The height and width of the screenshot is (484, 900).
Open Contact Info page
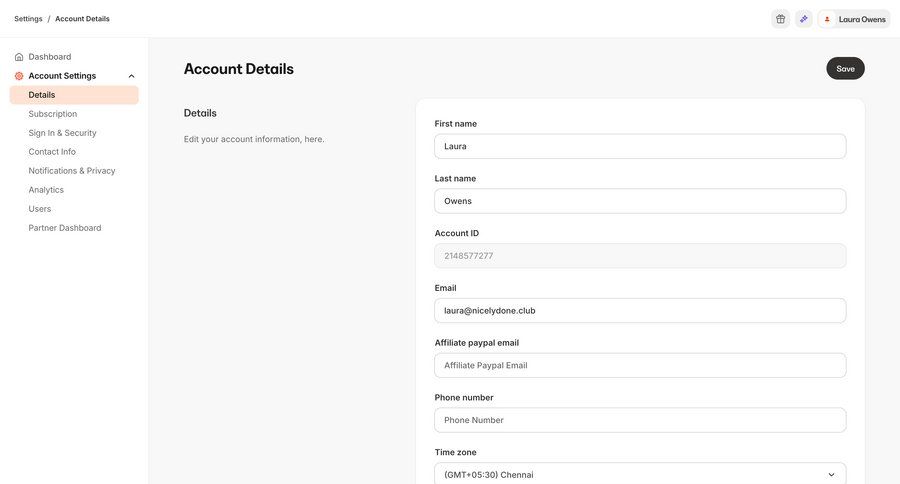(52, 152)
